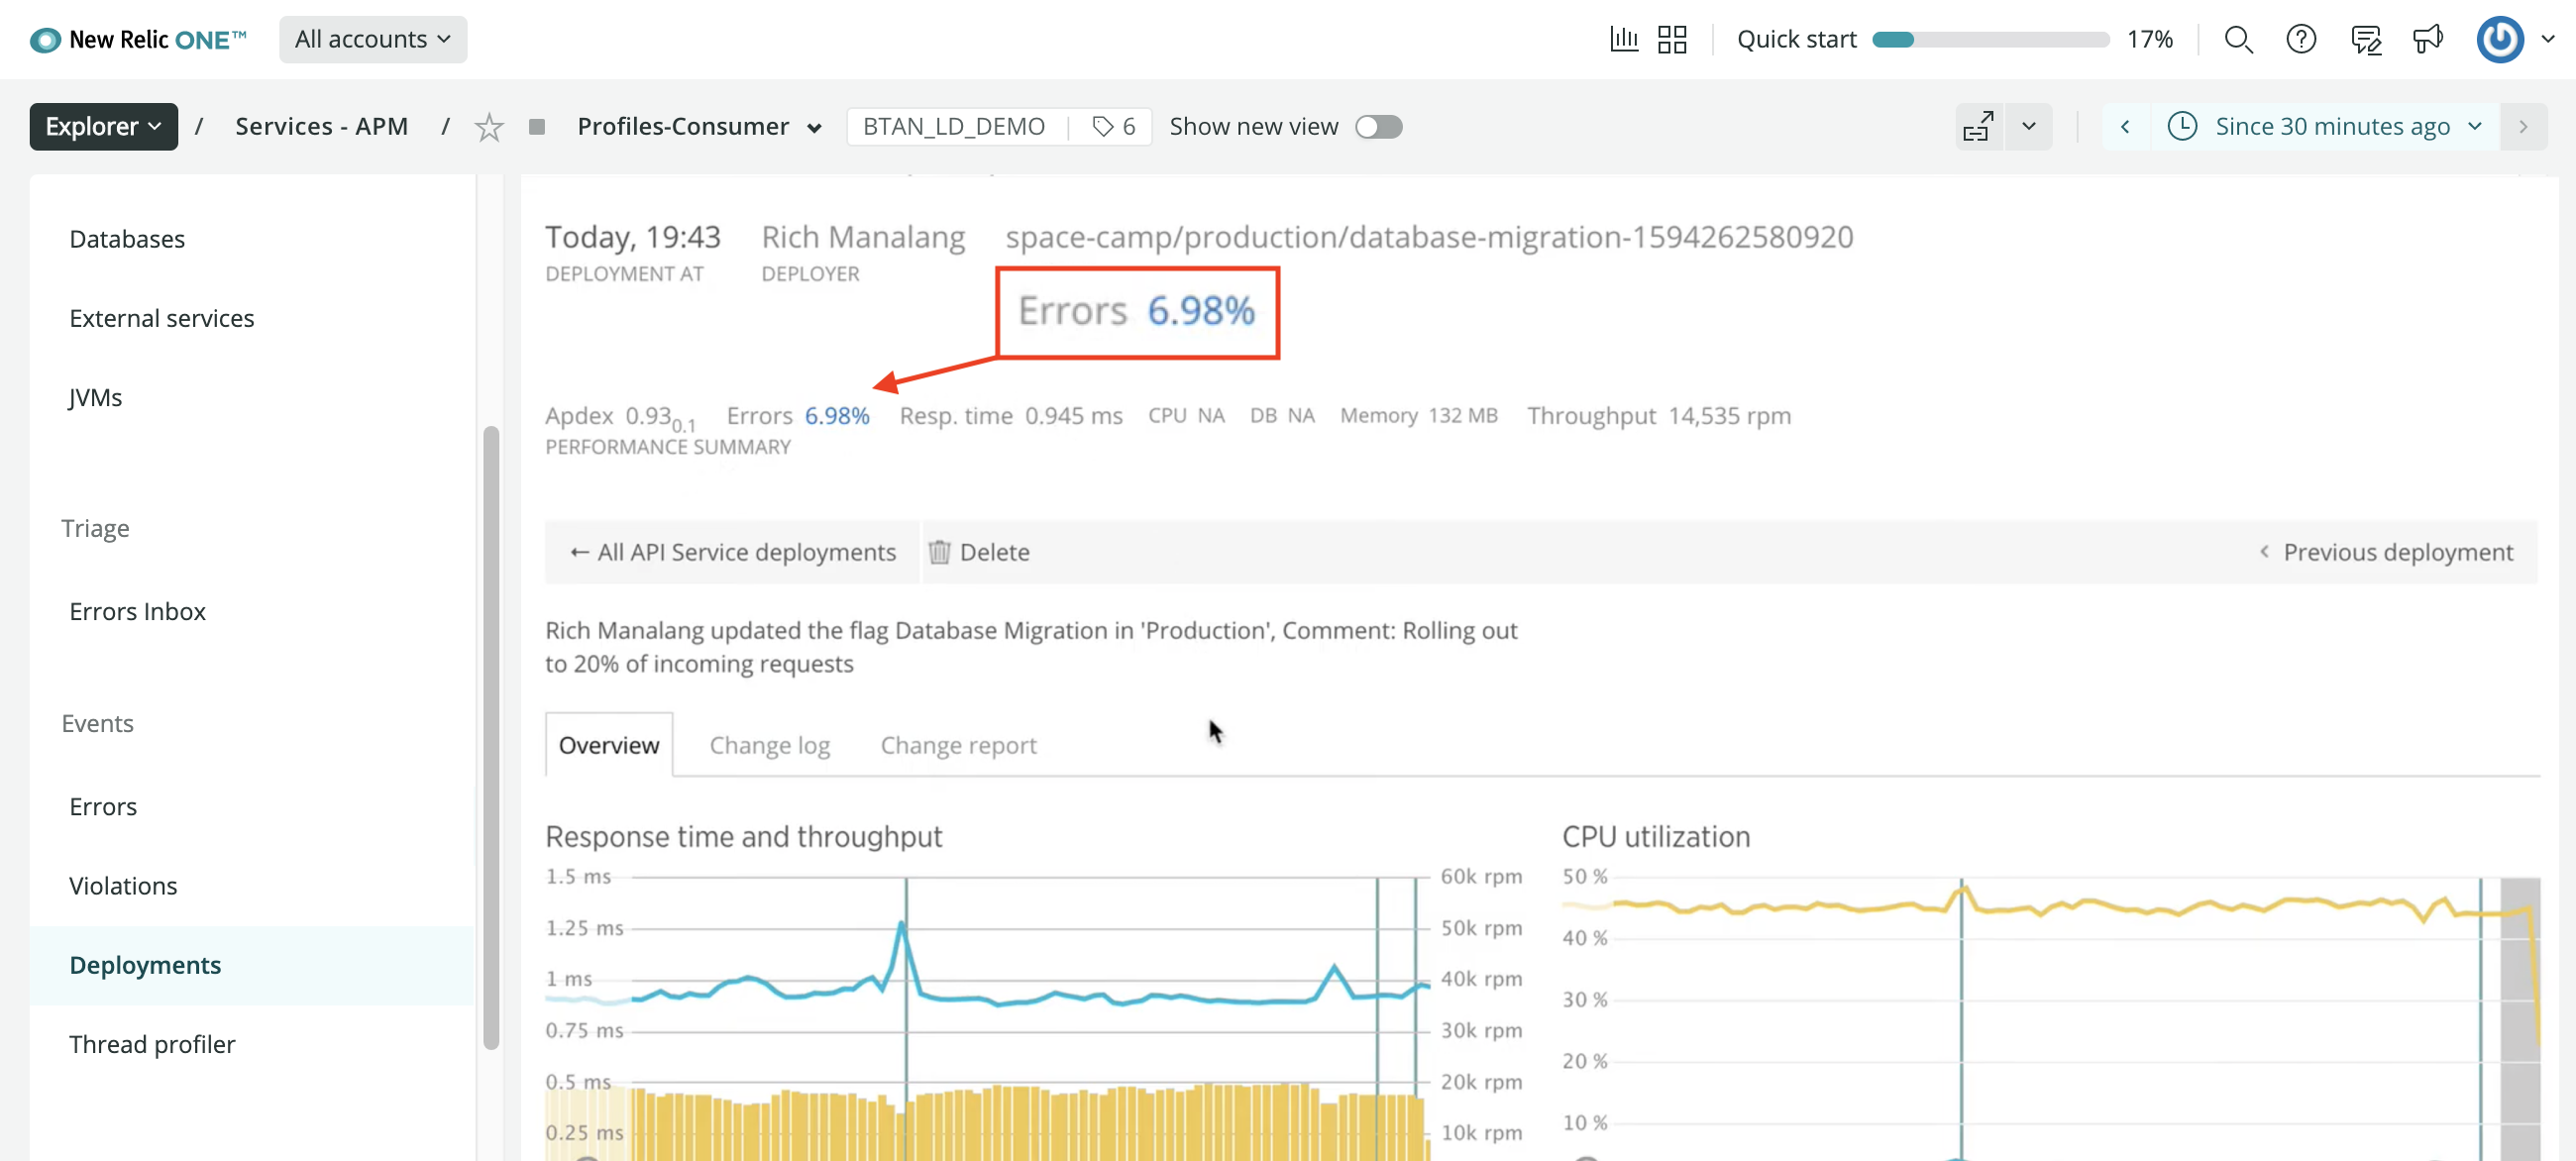The width and height of the screenshot is (2576, 1161).
Task: Open the feedback icon in the header
Action: 2366,39
